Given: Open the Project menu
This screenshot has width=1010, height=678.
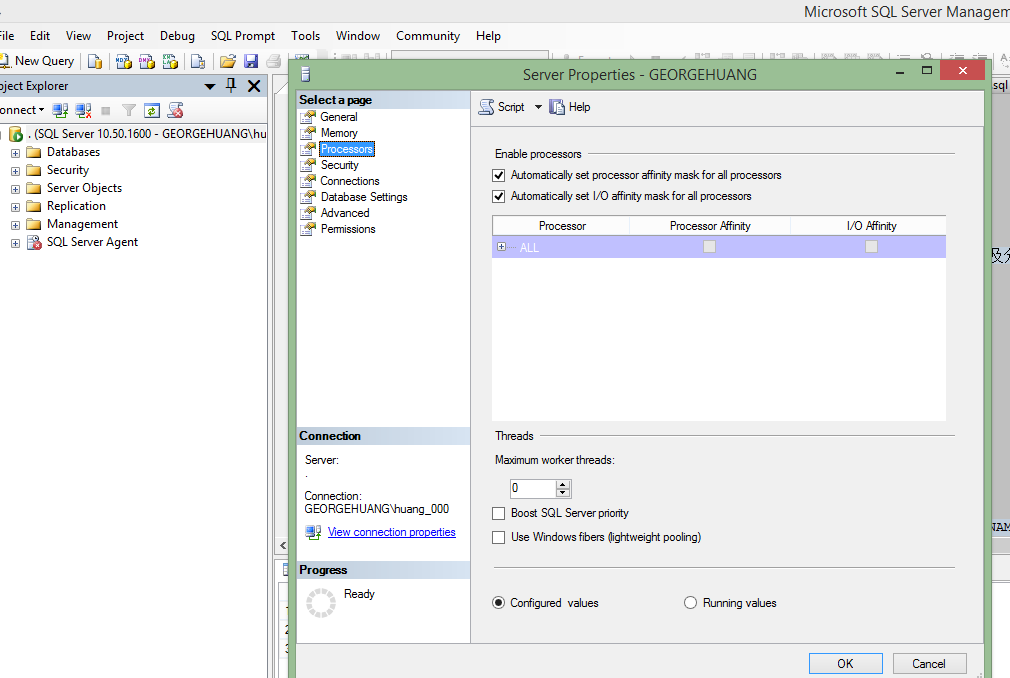Looking at the screenshot, I should [126, 36].
